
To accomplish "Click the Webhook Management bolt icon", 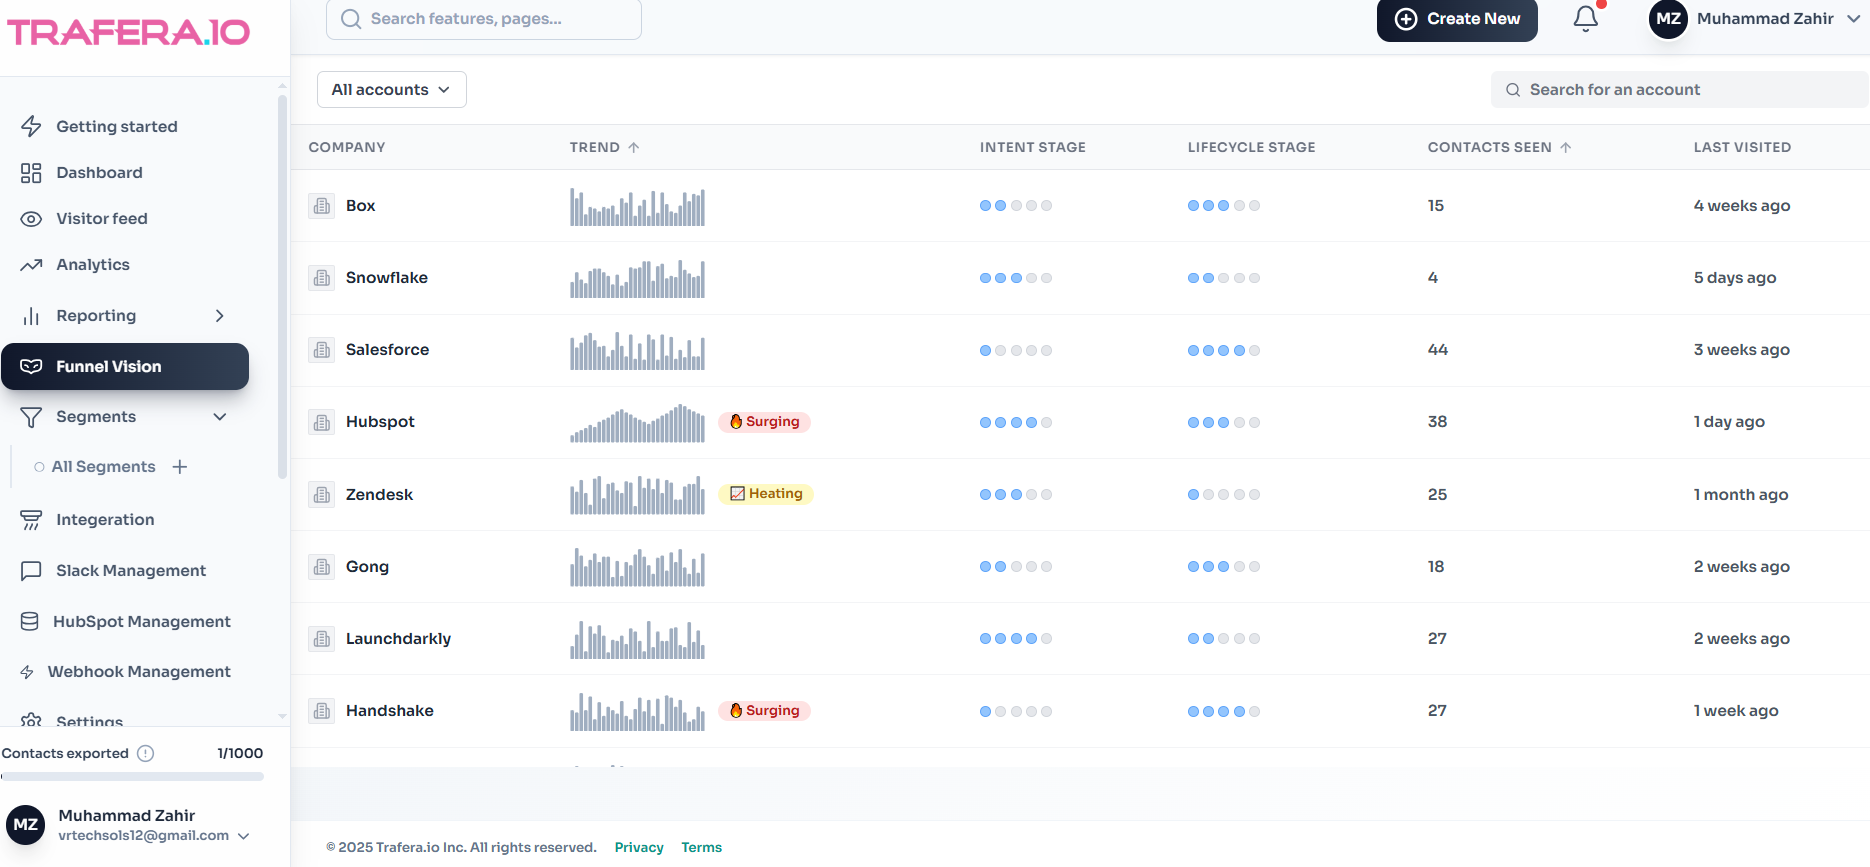I will (27, 672).
